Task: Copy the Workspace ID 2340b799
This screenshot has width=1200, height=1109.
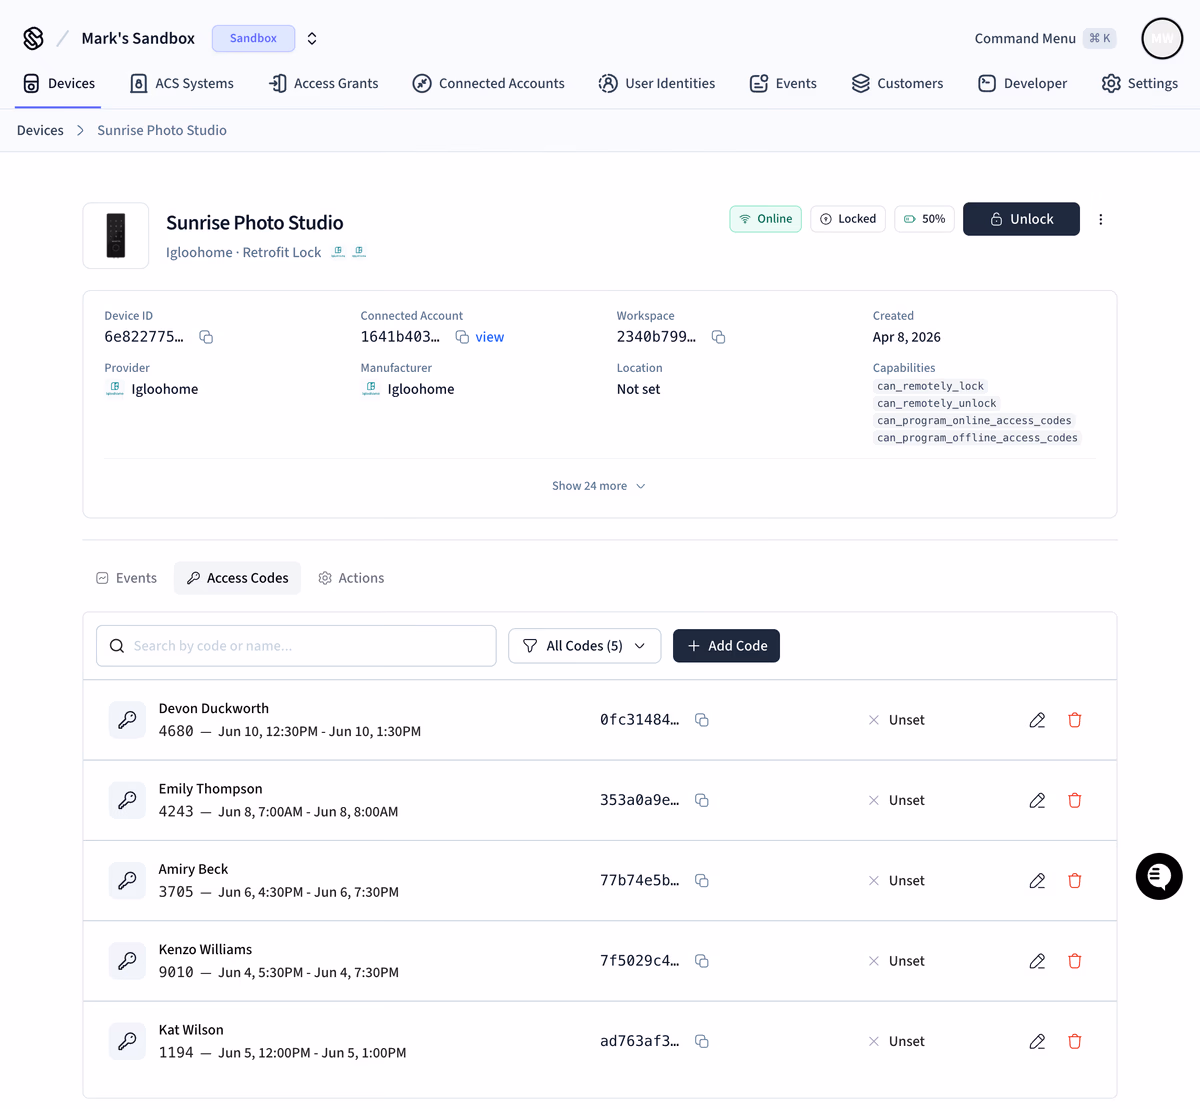Action: point(718,337)
